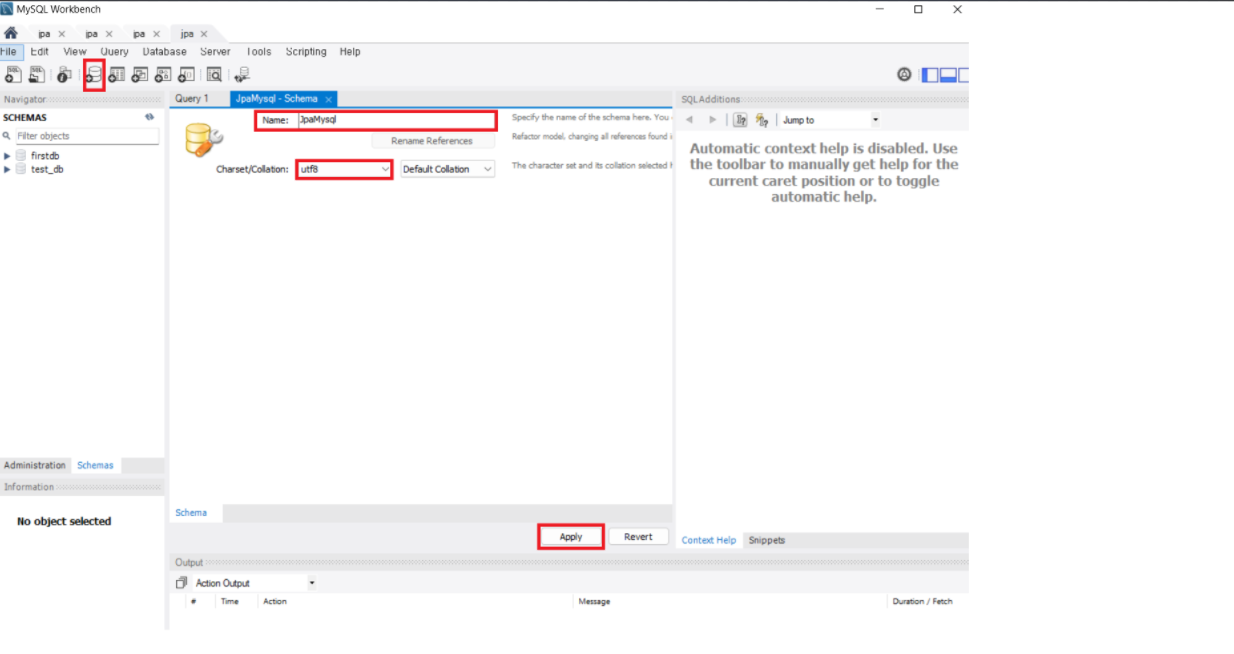Viewport: 1234px width, 654px height.
Task: Click the reconnect to DBMS toolbar icon
Action: [241, 74]
